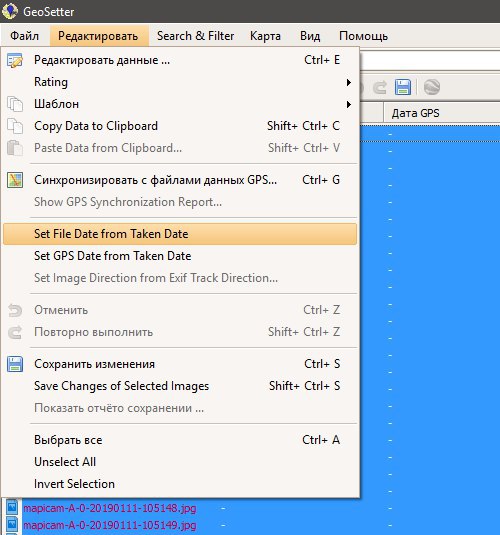Choose Редактировать данные menu entry

[x=180, y=60]
